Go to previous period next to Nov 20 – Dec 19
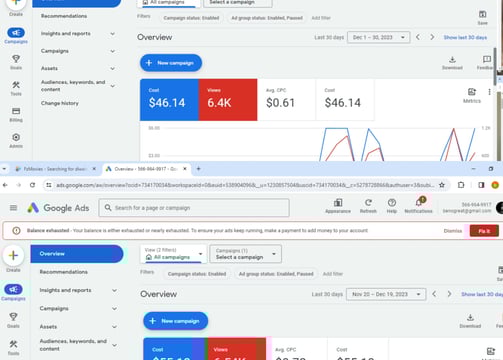The image size is (503, 360). [434, 294]
